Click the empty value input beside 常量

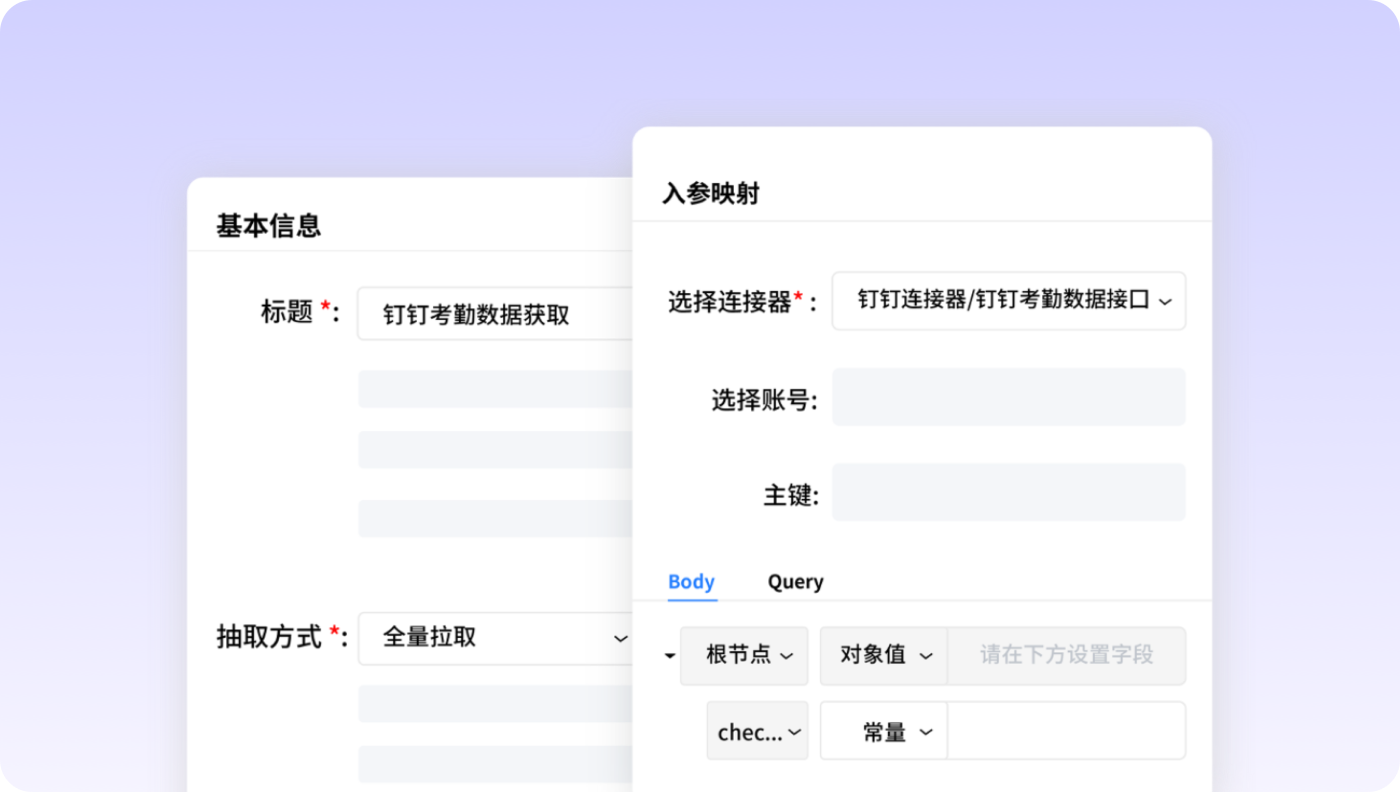pyautogui.click(x=1066, y=731)
